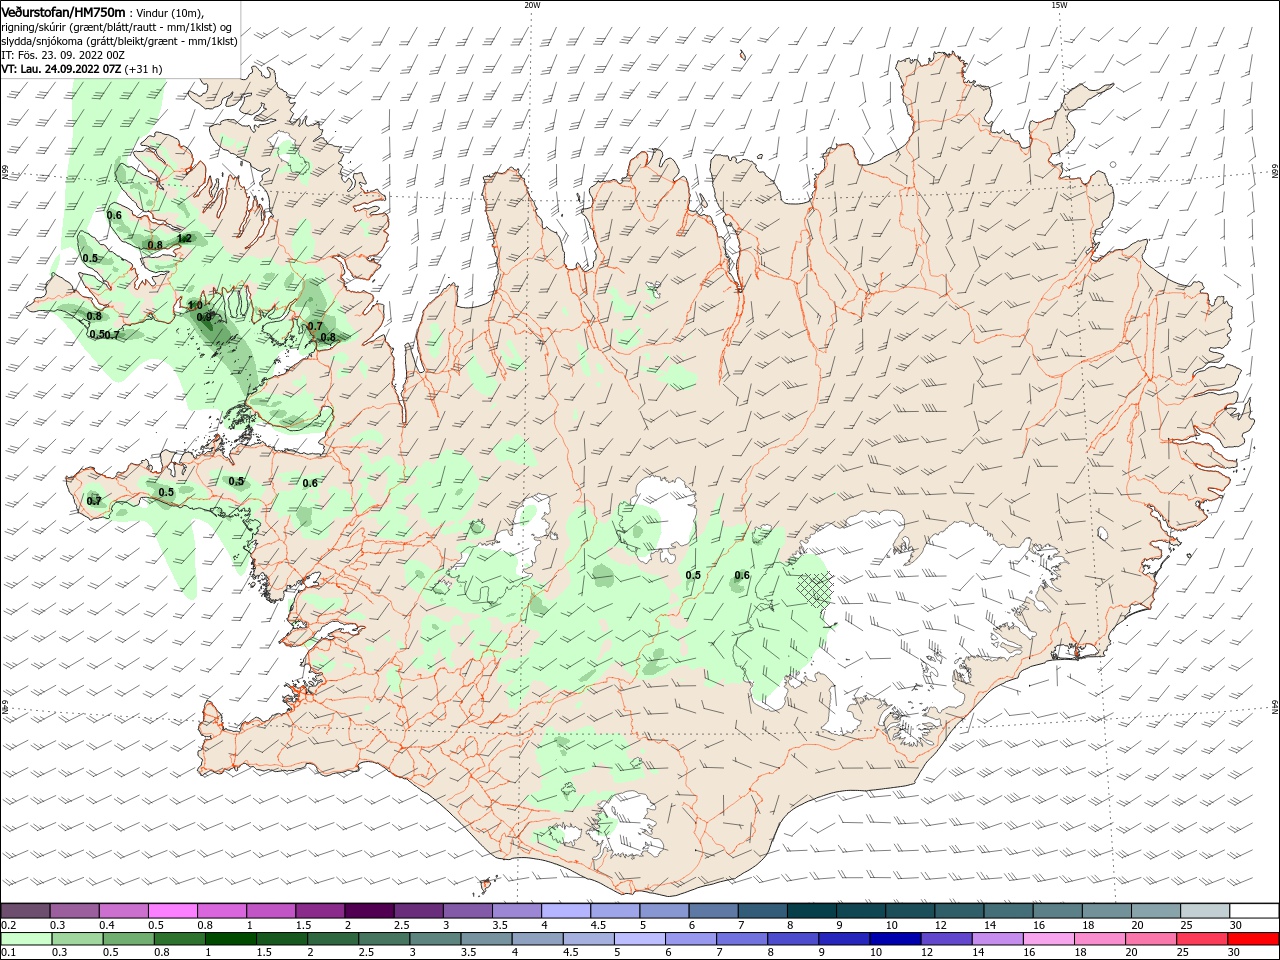Click the Veðurstofan/HM750m map title
The image size is (1280, 960).
point(63,12)
